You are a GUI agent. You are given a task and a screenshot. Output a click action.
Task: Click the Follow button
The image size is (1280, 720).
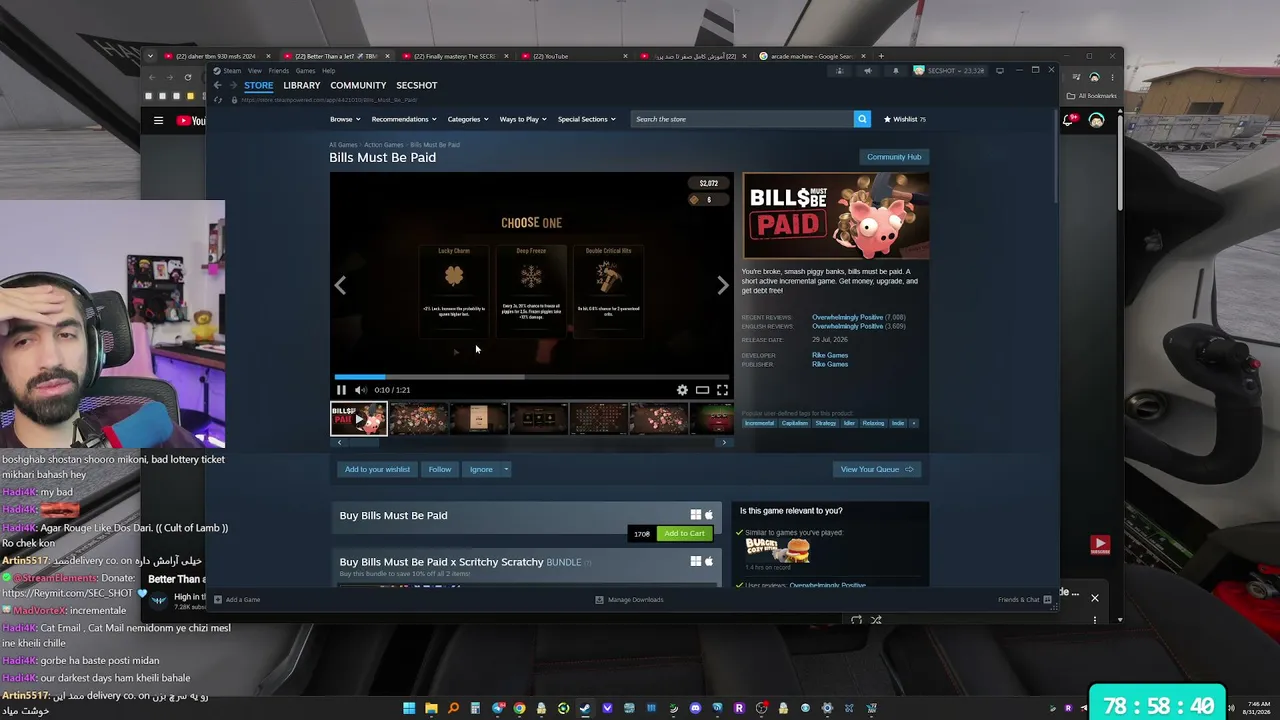440,469
